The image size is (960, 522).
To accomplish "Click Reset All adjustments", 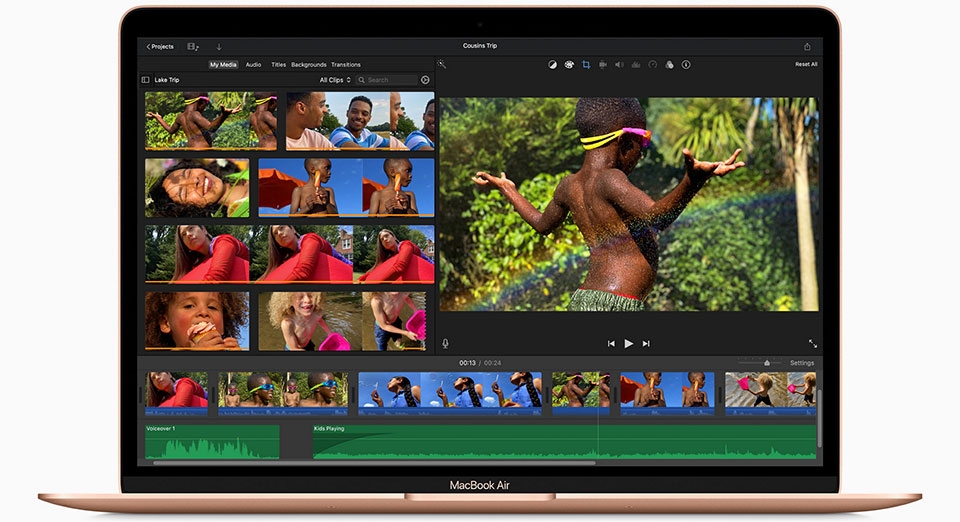I will coord(806,64).
